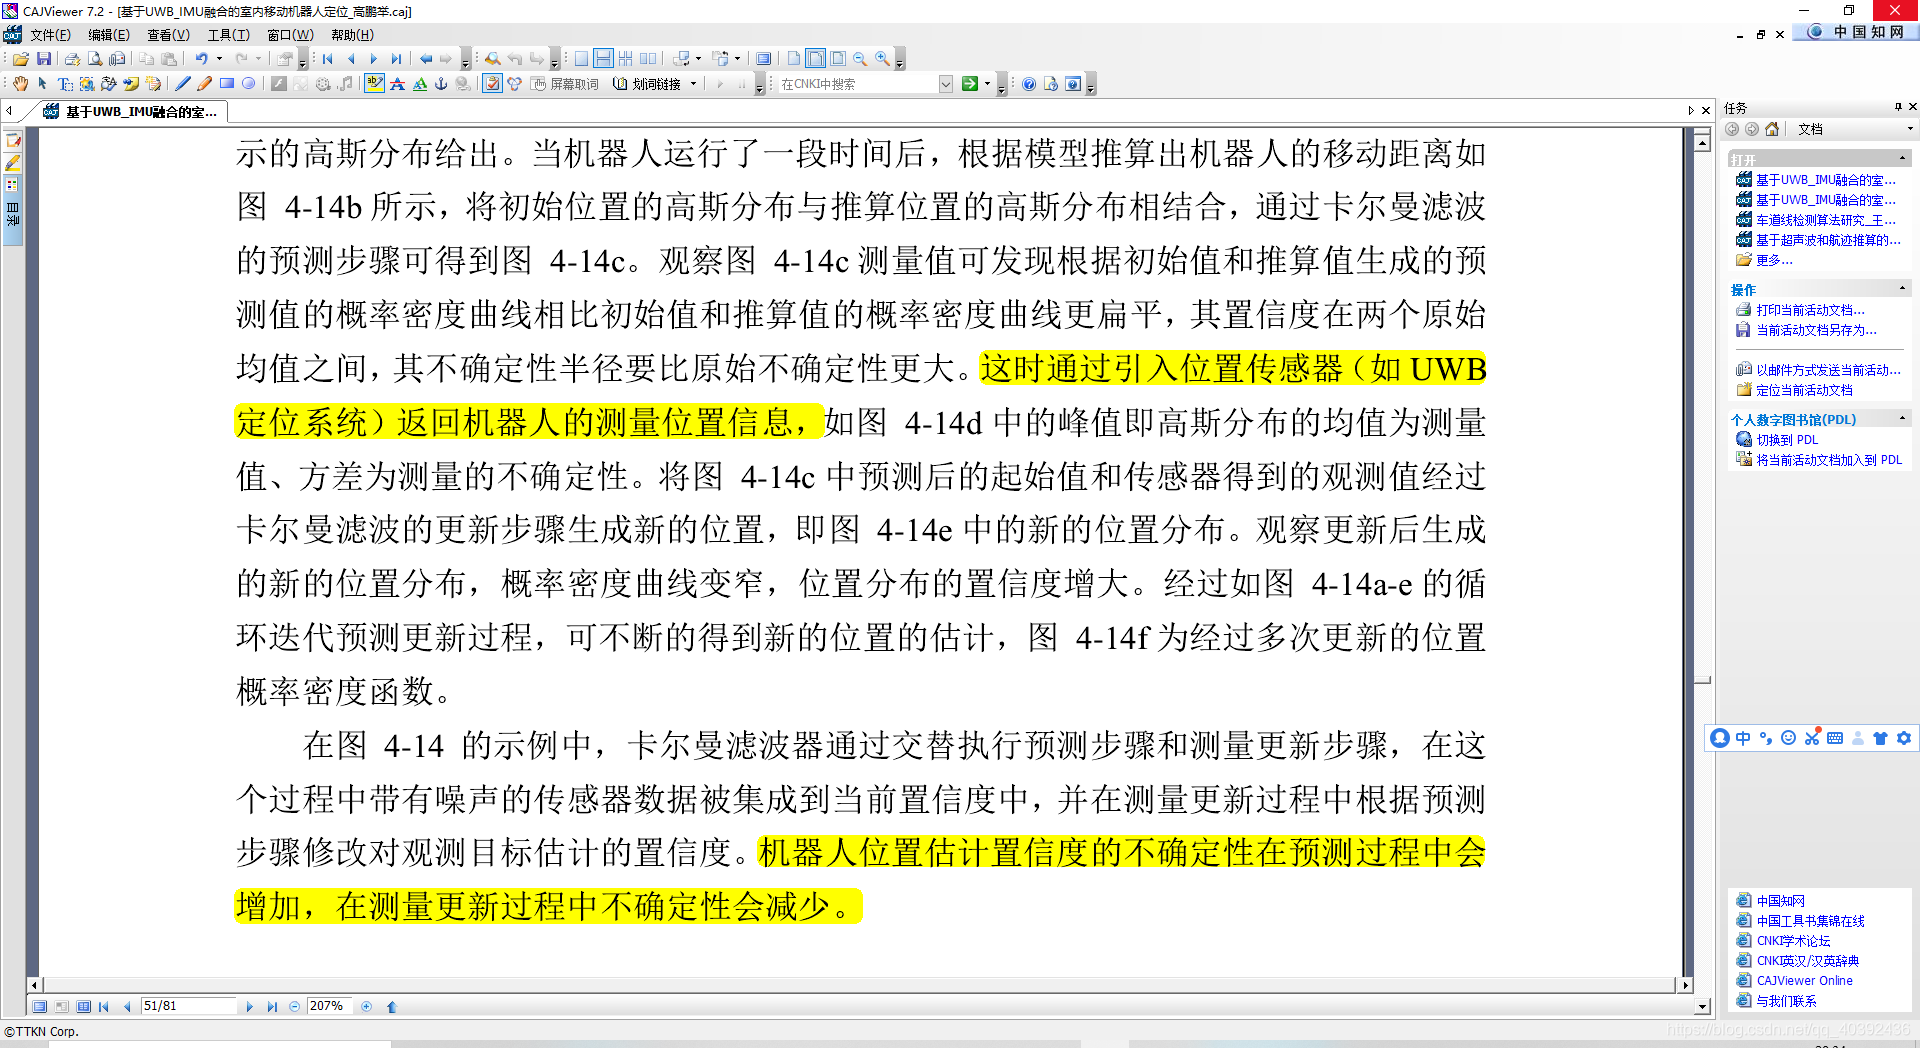Click the Open file folder icon
Image resolution: width=1920 pixels, height=1048 pixels.
pos(21,59)
